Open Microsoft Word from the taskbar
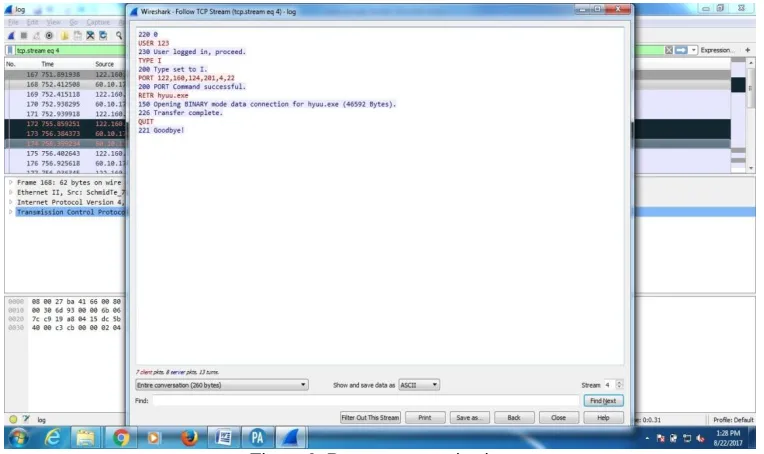Image resolution: width=764 pixels, height=454 pixels. point(223,437)
